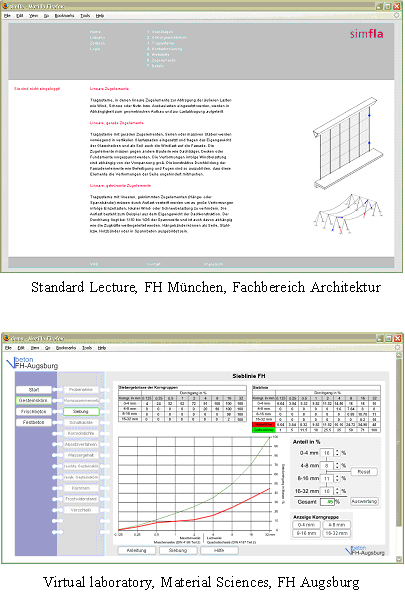Viewport: 405px width, 592px height.
Task: Click the beton window vertical scrollbar thumb
Action: [x=399, y=442]
